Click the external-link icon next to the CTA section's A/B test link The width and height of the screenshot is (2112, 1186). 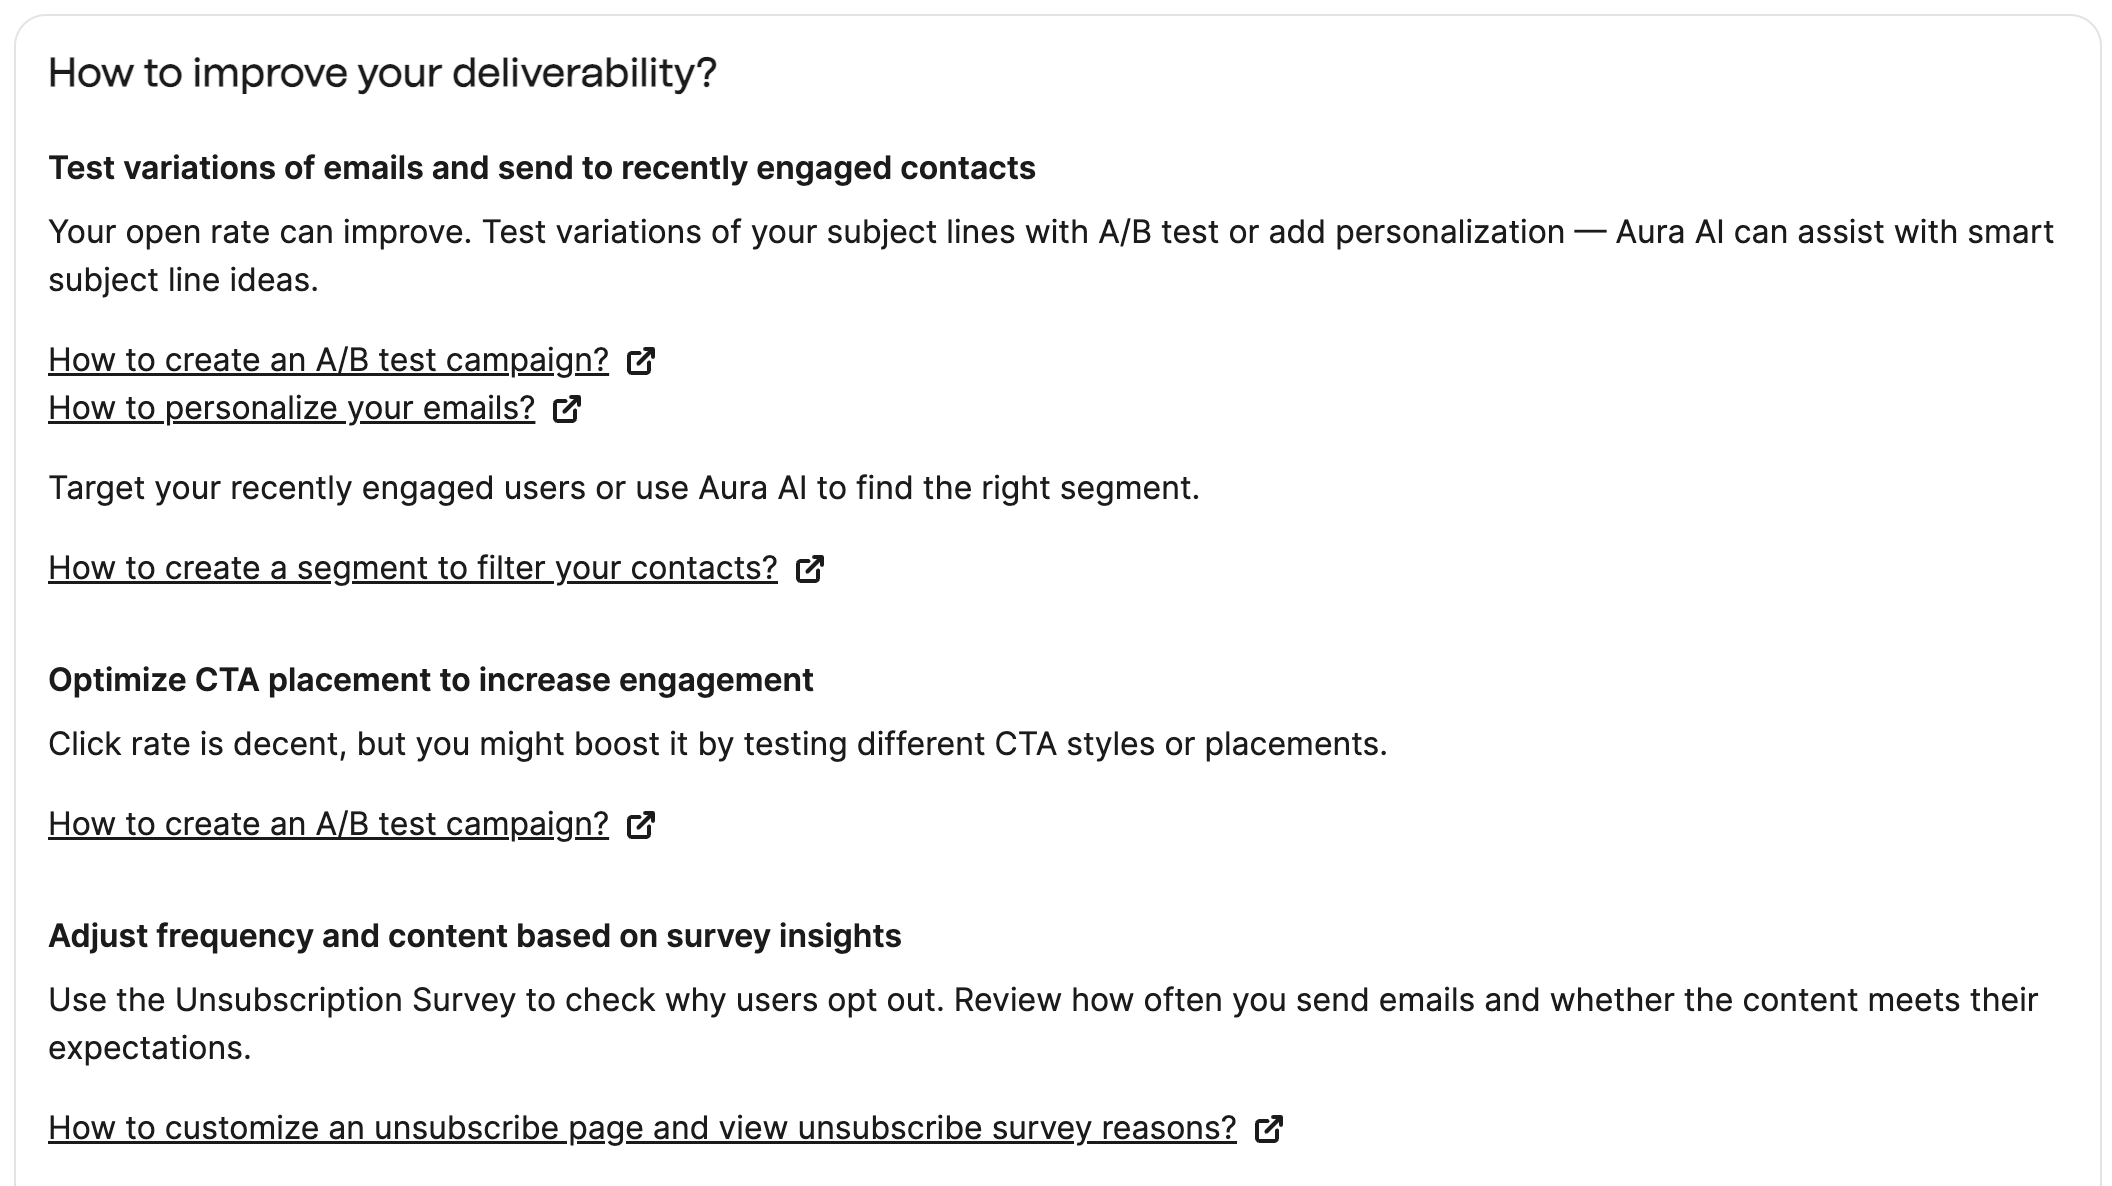643,825
